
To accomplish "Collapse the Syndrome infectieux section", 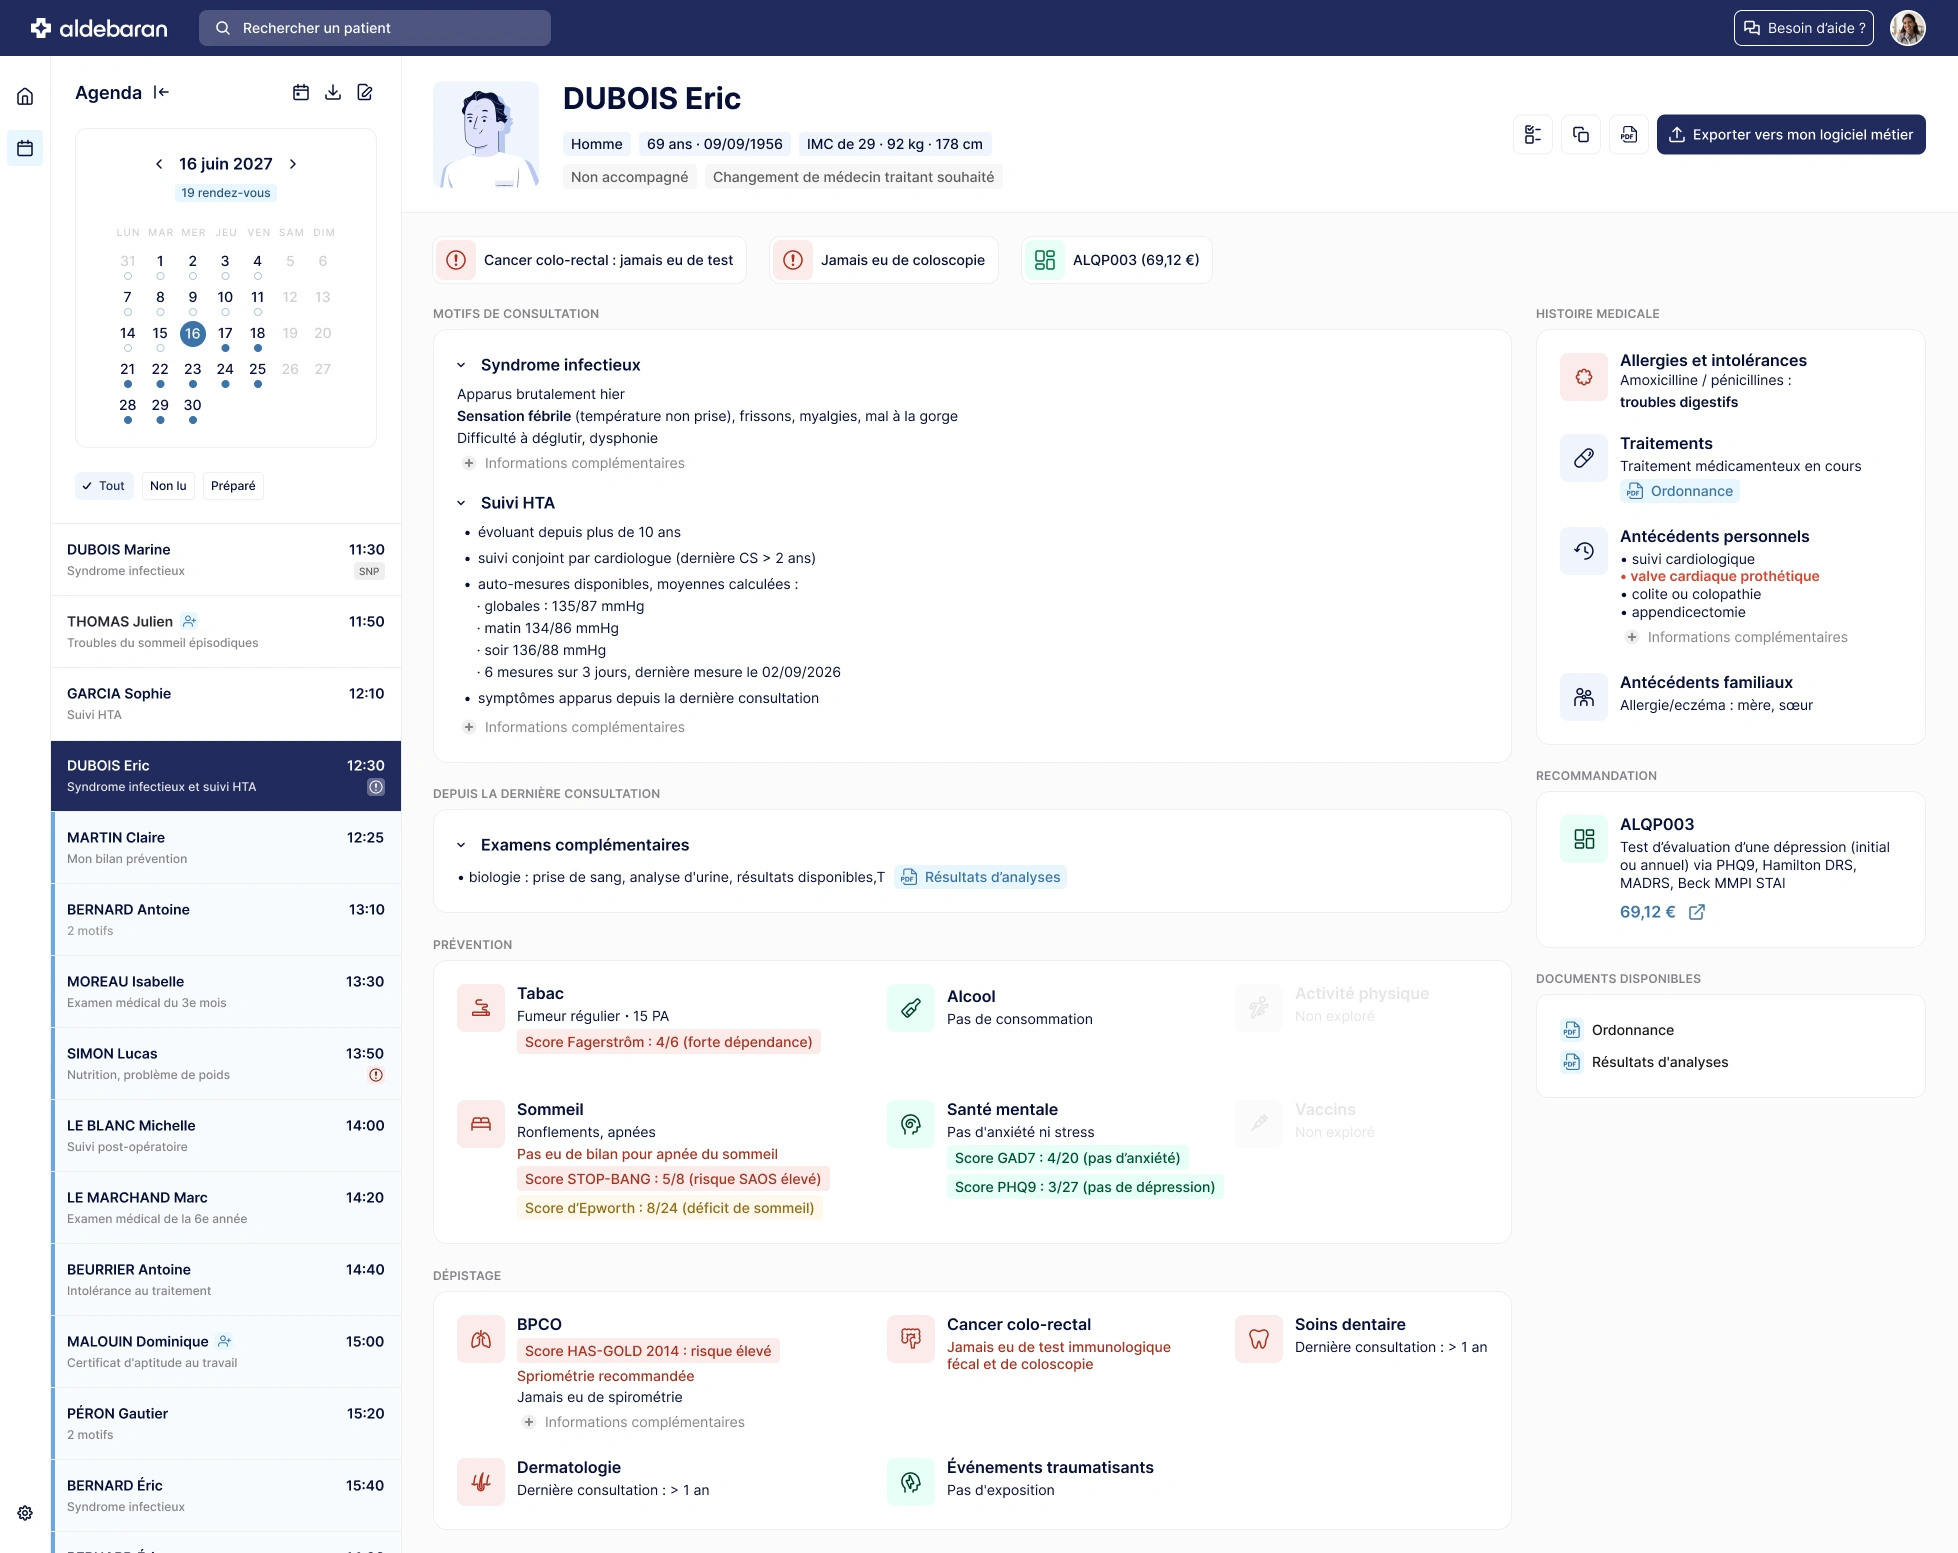I will pos(461,365).
